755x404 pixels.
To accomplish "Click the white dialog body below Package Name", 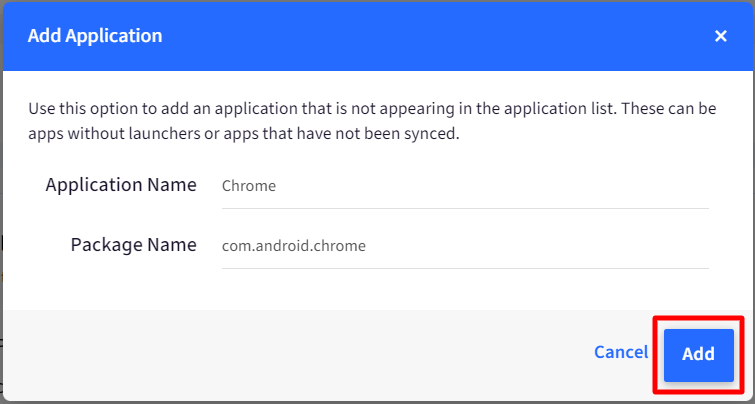I will coord(378,290).
